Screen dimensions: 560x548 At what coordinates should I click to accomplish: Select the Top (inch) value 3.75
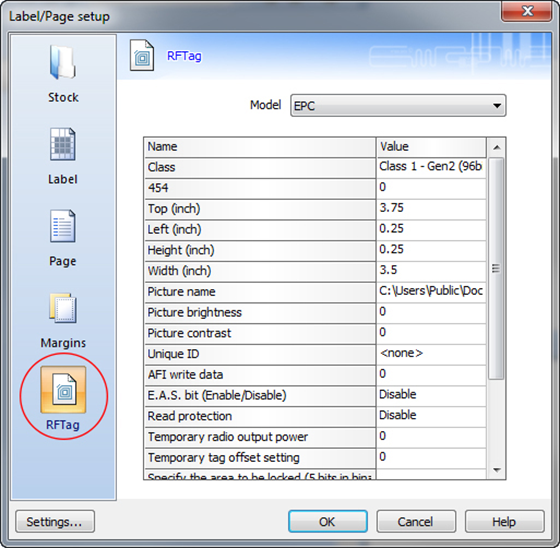(x=431, y=209)
